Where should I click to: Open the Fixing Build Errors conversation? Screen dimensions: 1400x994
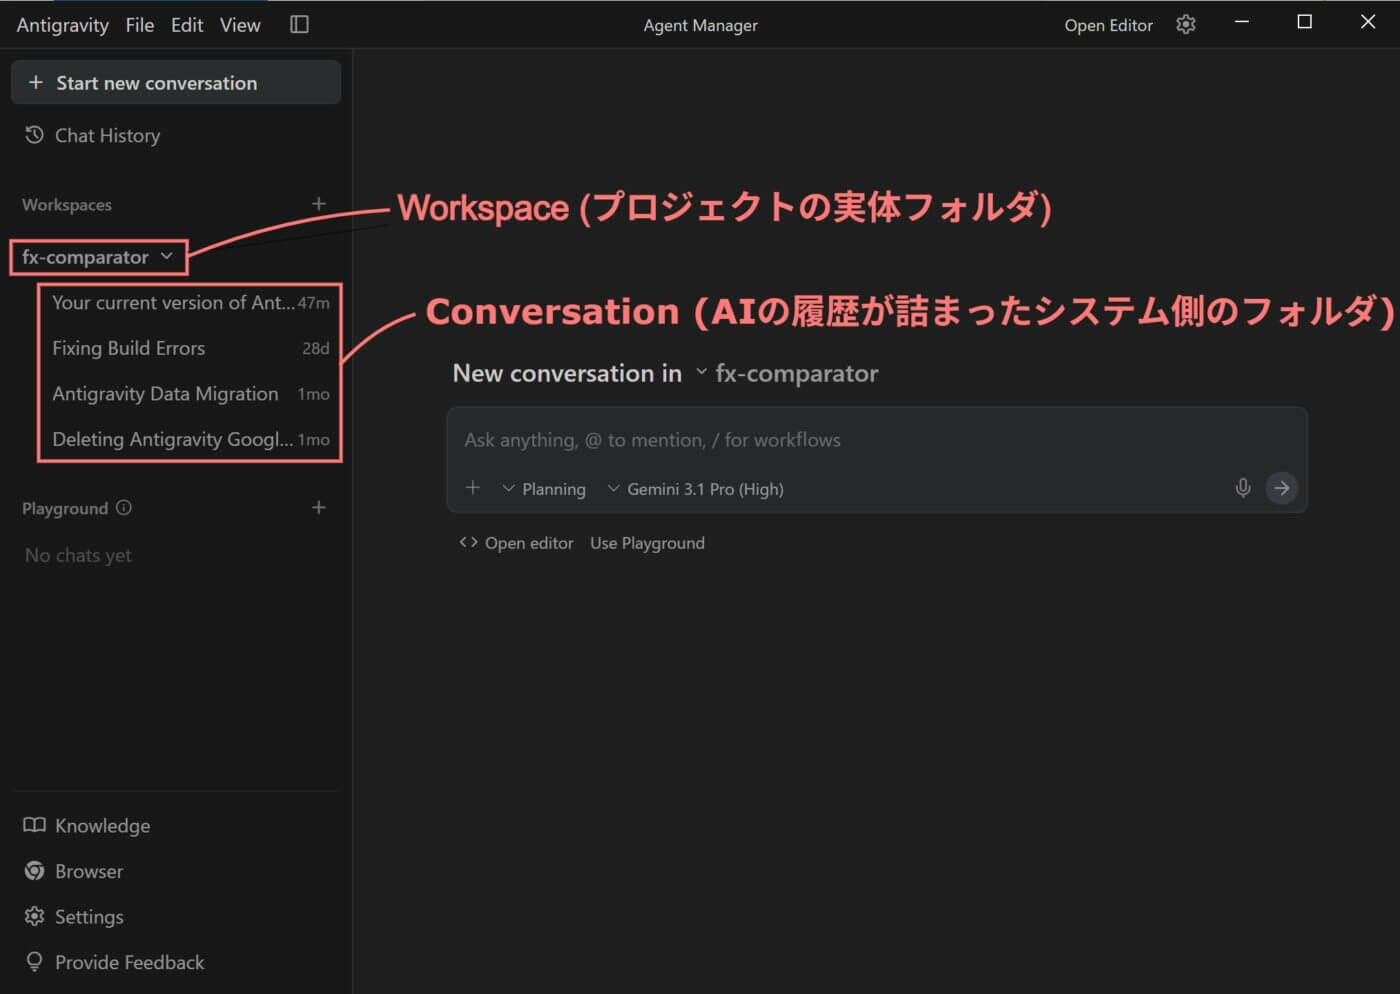129,348
